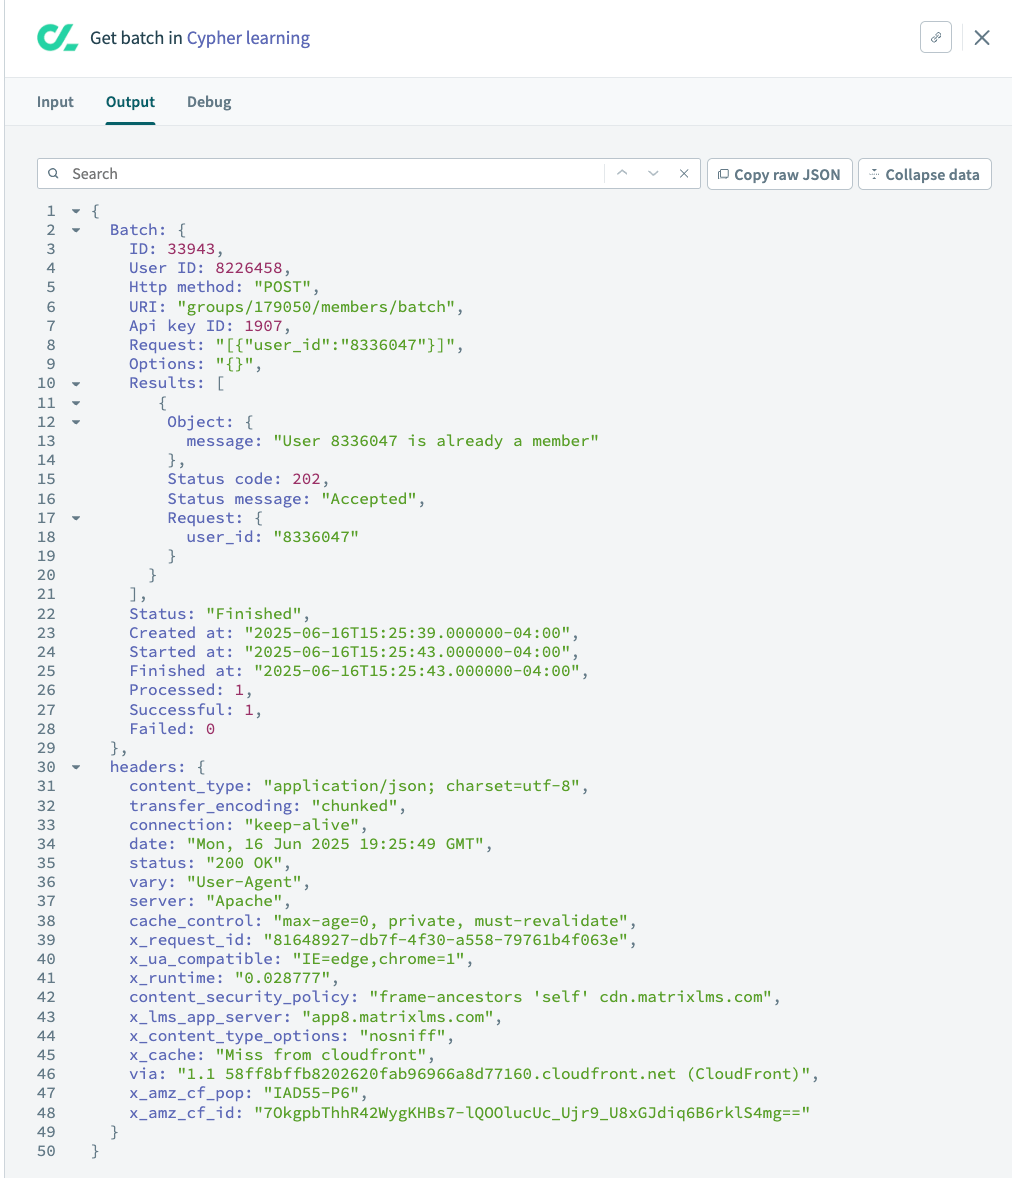Click the Finished at timestamp value
The width and height of the screenshot is (1012, 1178).
417,671
